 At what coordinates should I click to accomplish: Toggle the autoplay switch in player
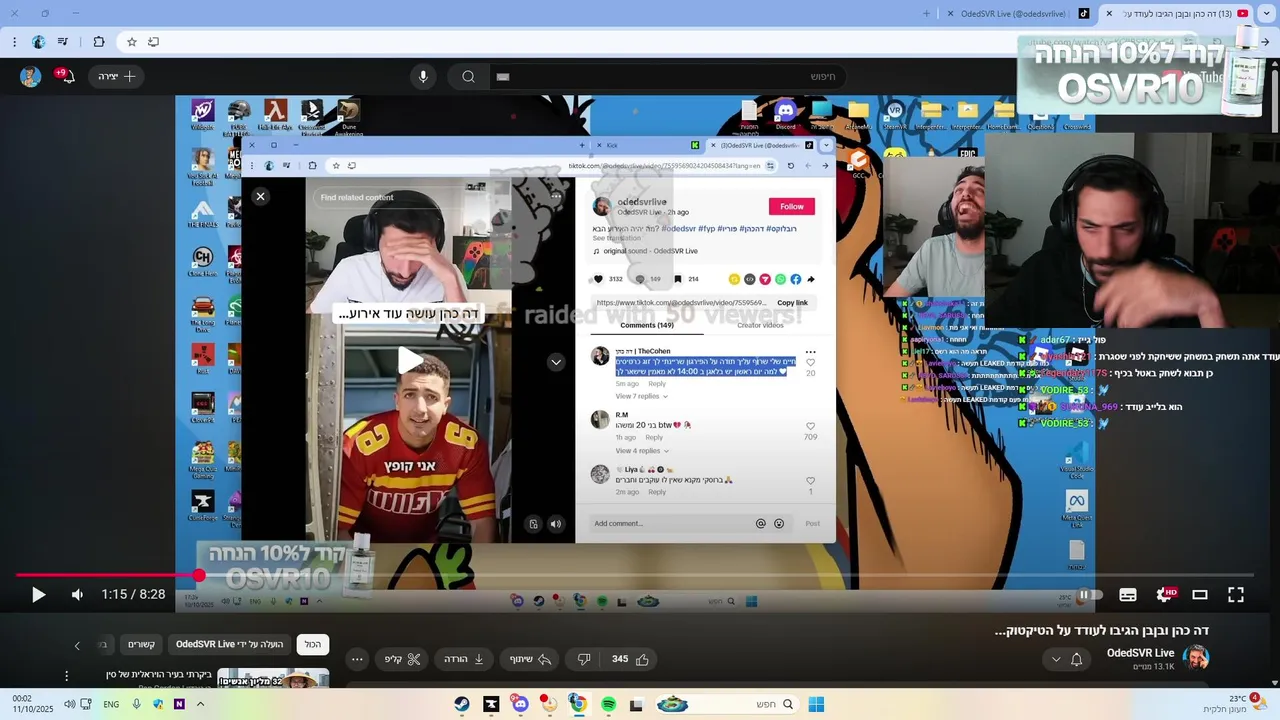tap(1090, 595)
